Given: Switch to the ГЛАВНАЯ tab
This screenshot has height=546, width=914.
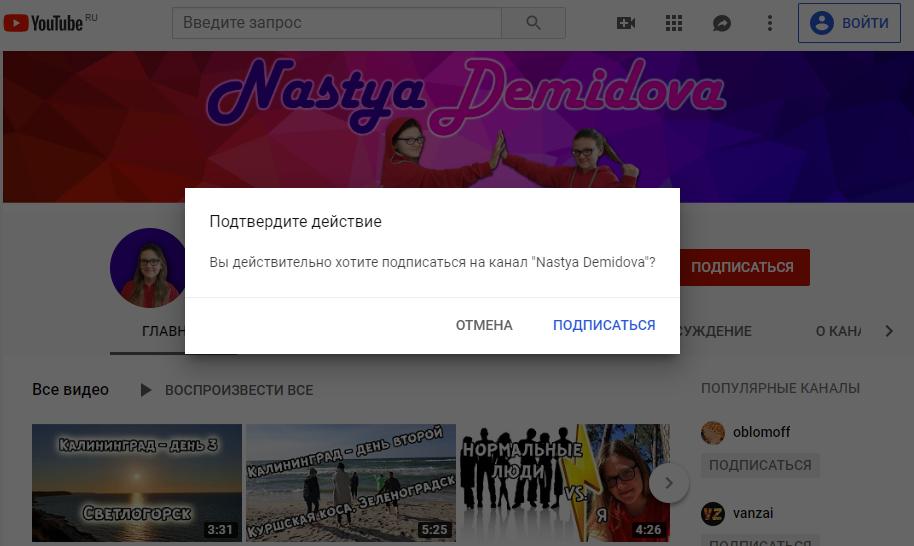Looking at the screenshot, I should click(x=164, y=331).
